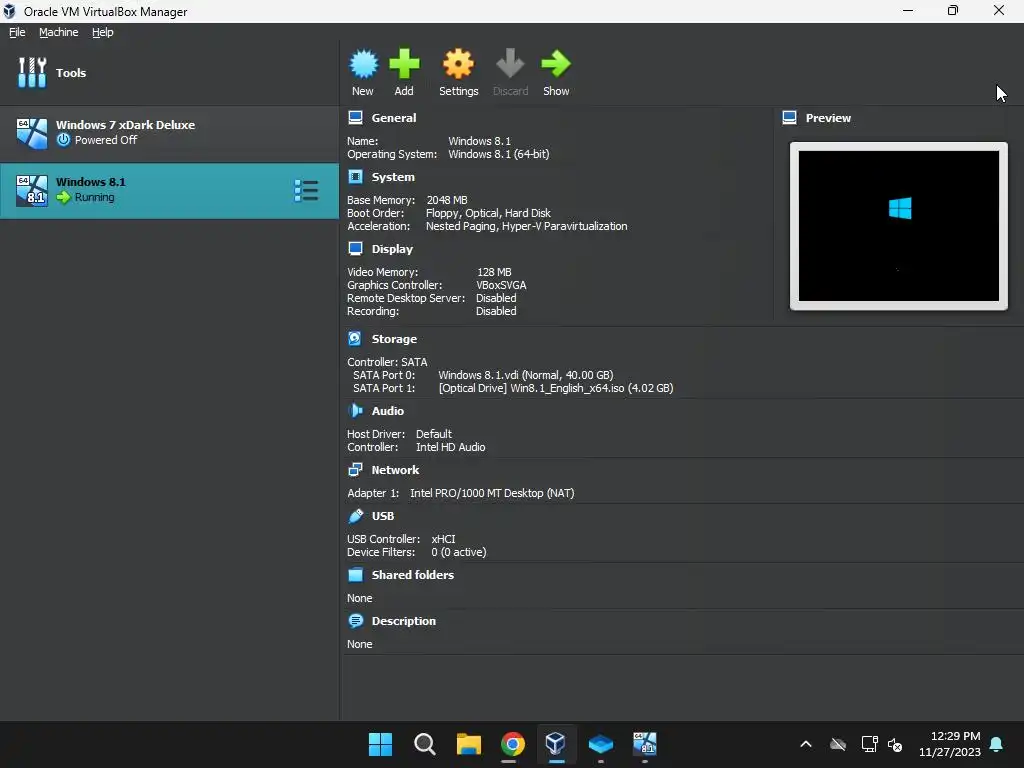Click the Network adapter icon

[355, 470]
